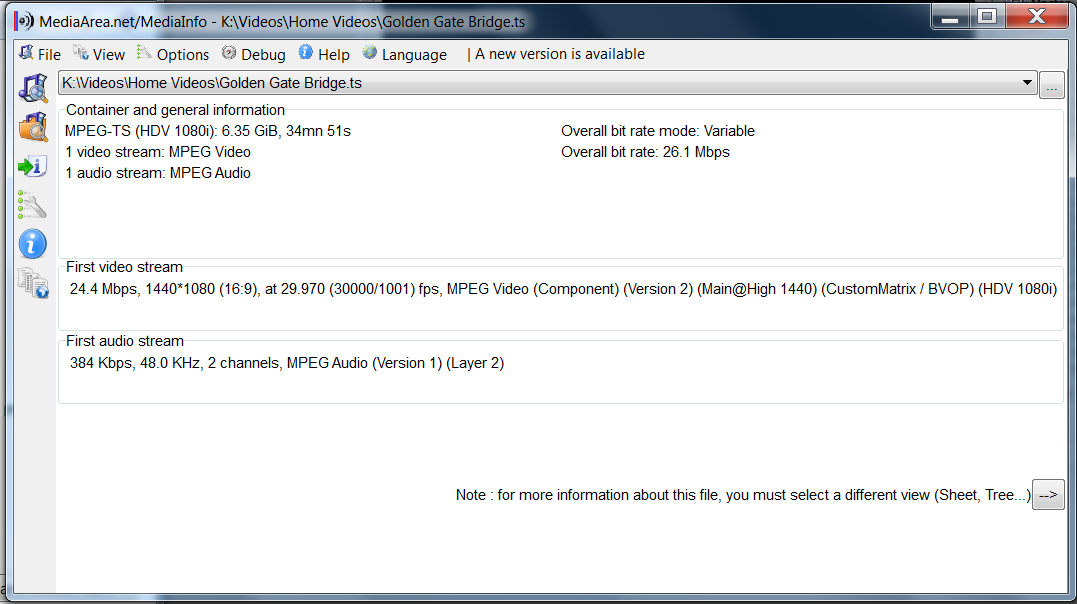1077x604 pixels.
Task: Click the browse '...' button
Action: pos(1052,85)
